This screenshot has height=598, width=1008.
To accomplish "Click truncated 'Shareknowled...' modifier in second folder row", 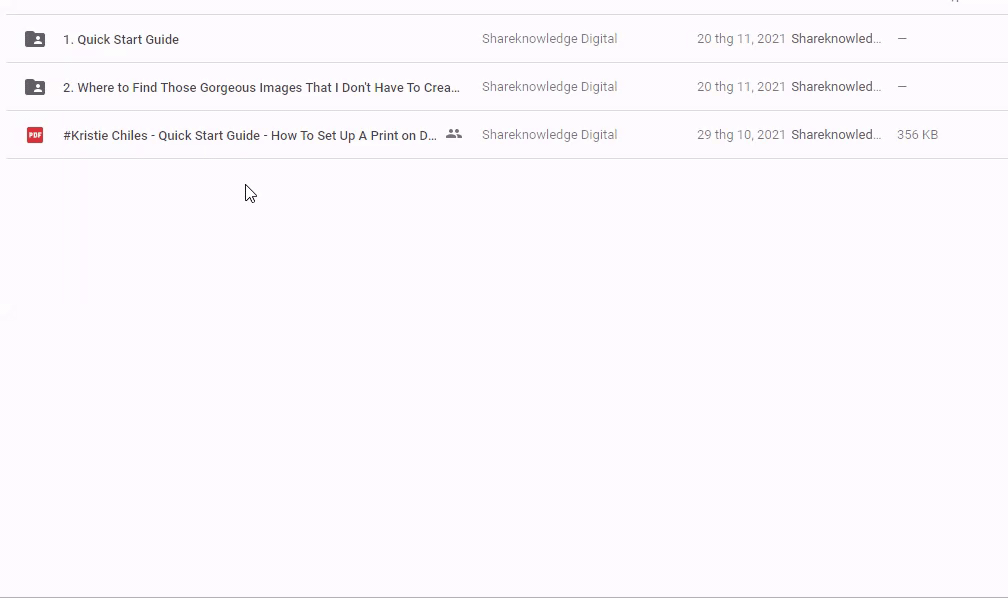I will [836, 87].
